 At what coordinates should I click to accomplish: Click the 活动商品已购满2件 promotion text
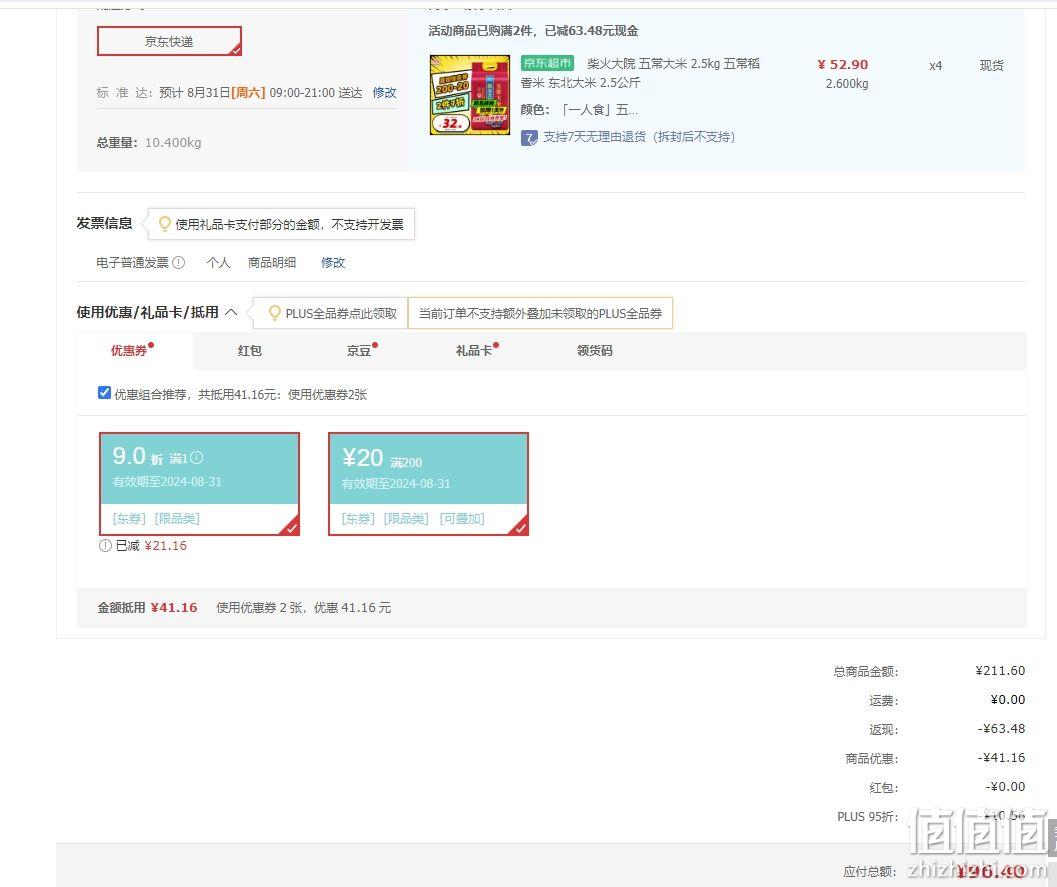tap(533, 31)
